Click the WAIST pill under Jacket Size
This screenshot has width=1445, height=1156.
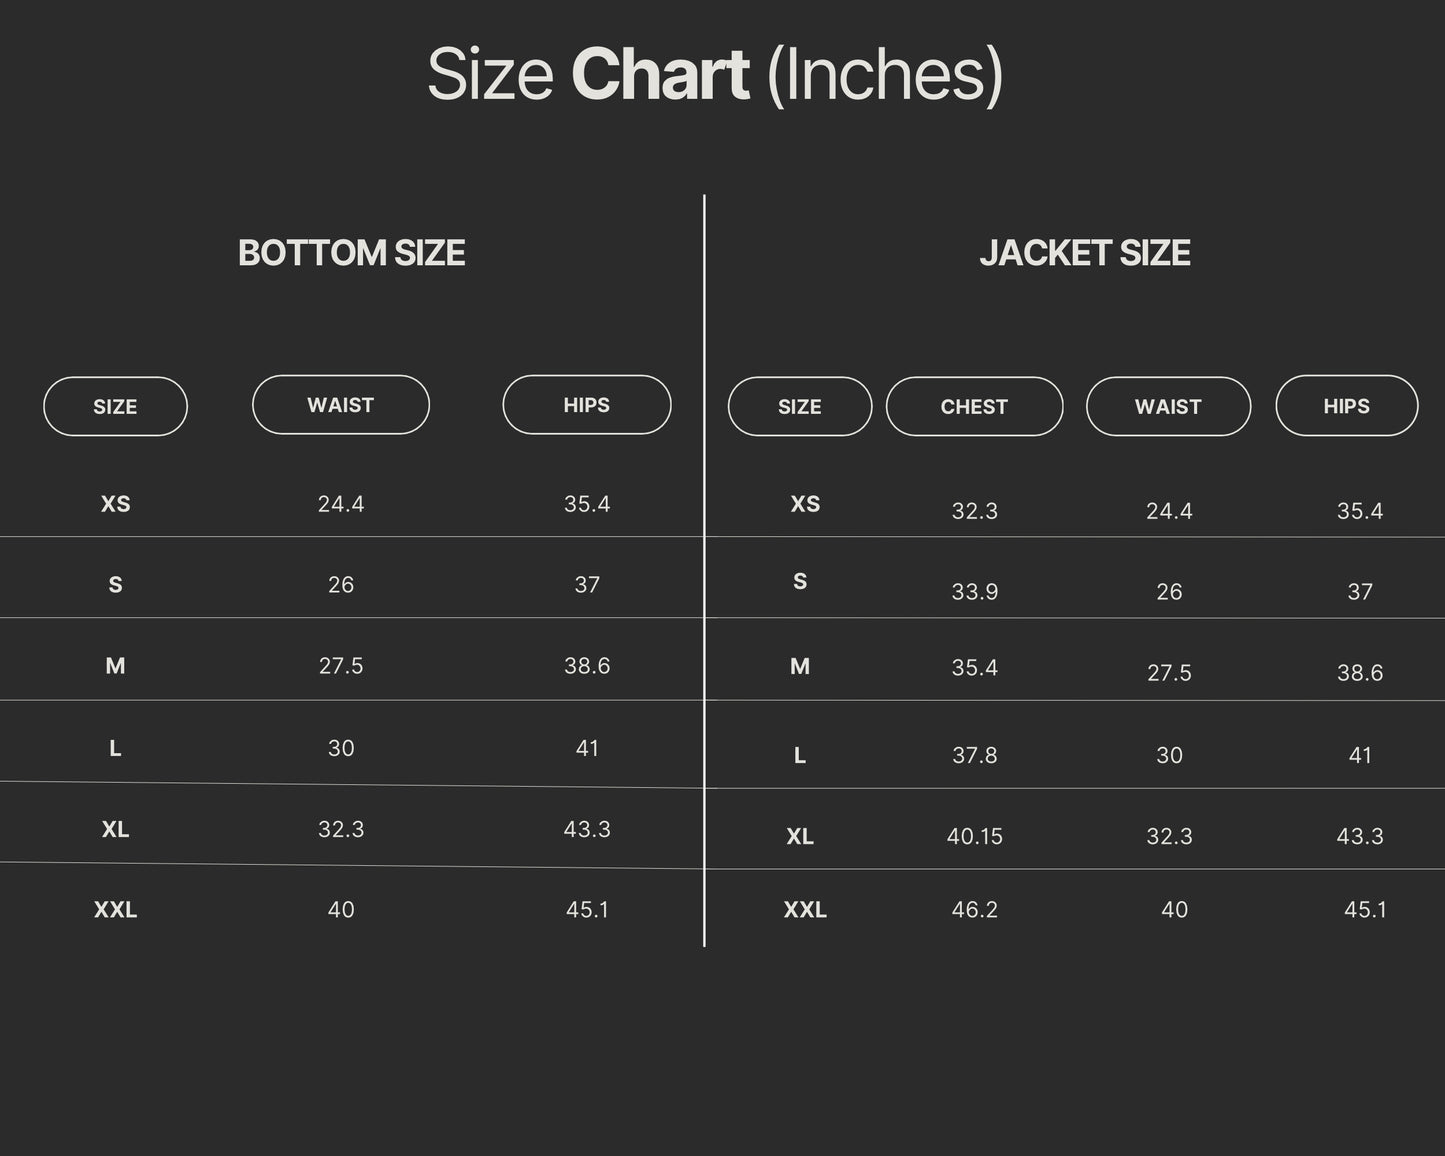click(x=1168, y=406)
